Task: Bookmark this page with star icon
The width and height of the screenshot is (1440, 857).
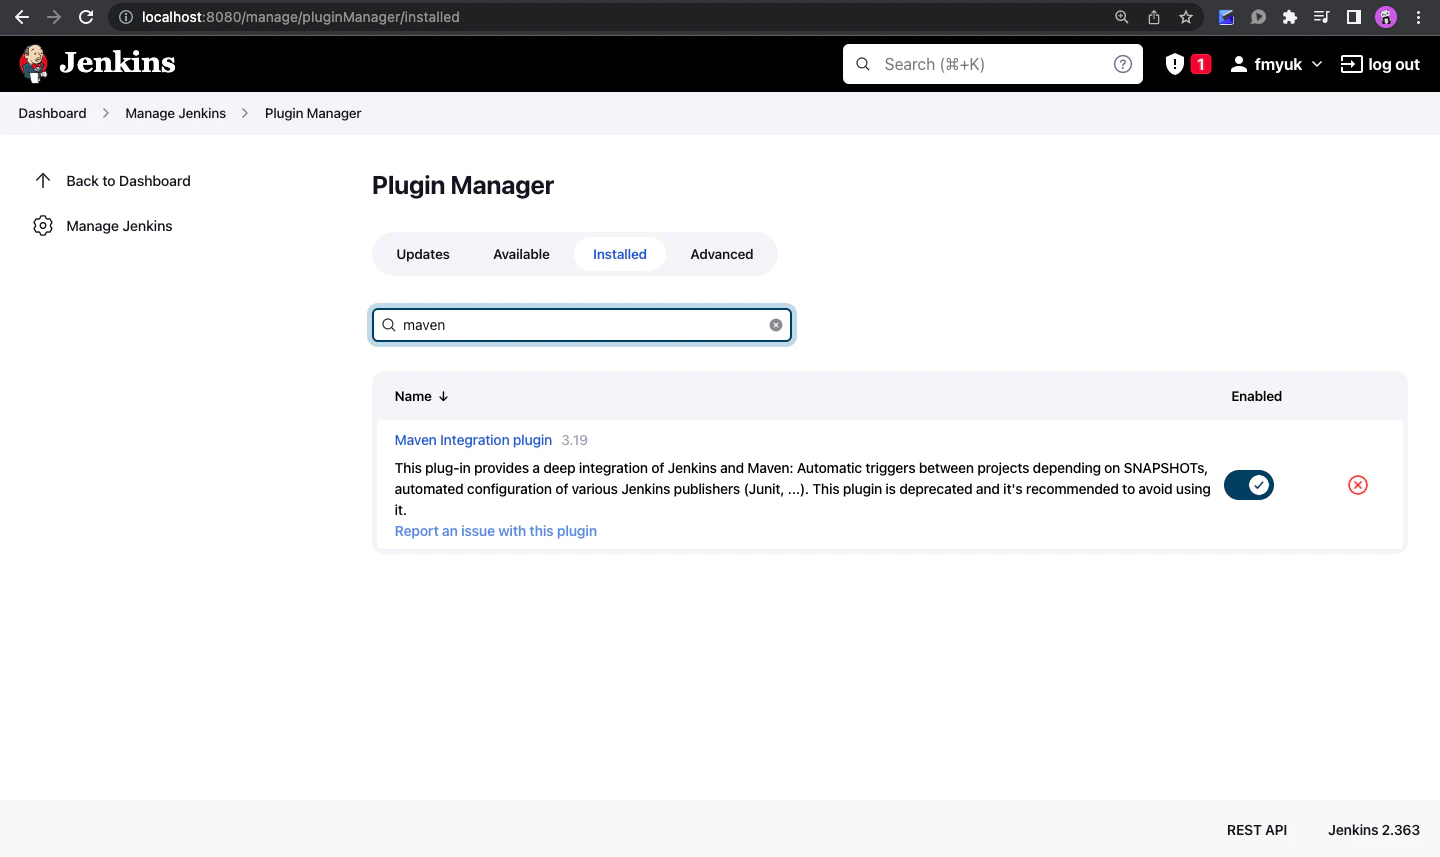Action: (1186, 17)
